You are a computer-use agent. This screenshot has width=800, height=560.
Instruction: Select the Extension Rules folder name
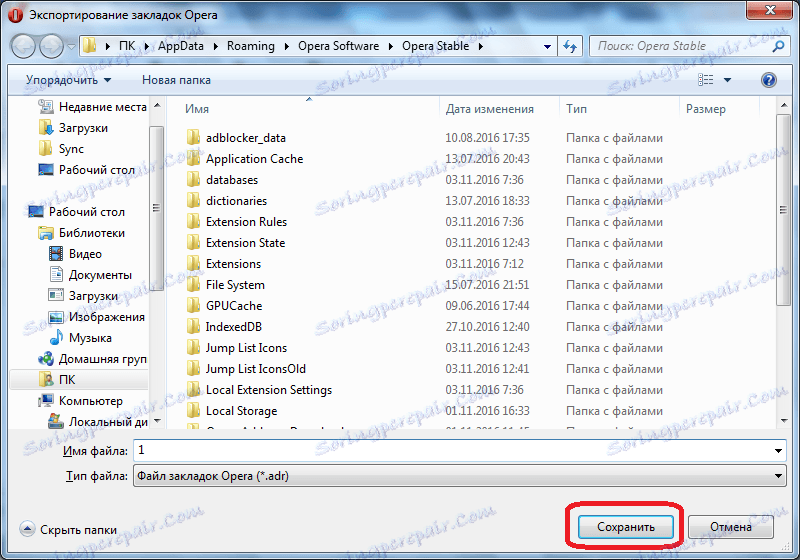(246, 221)
